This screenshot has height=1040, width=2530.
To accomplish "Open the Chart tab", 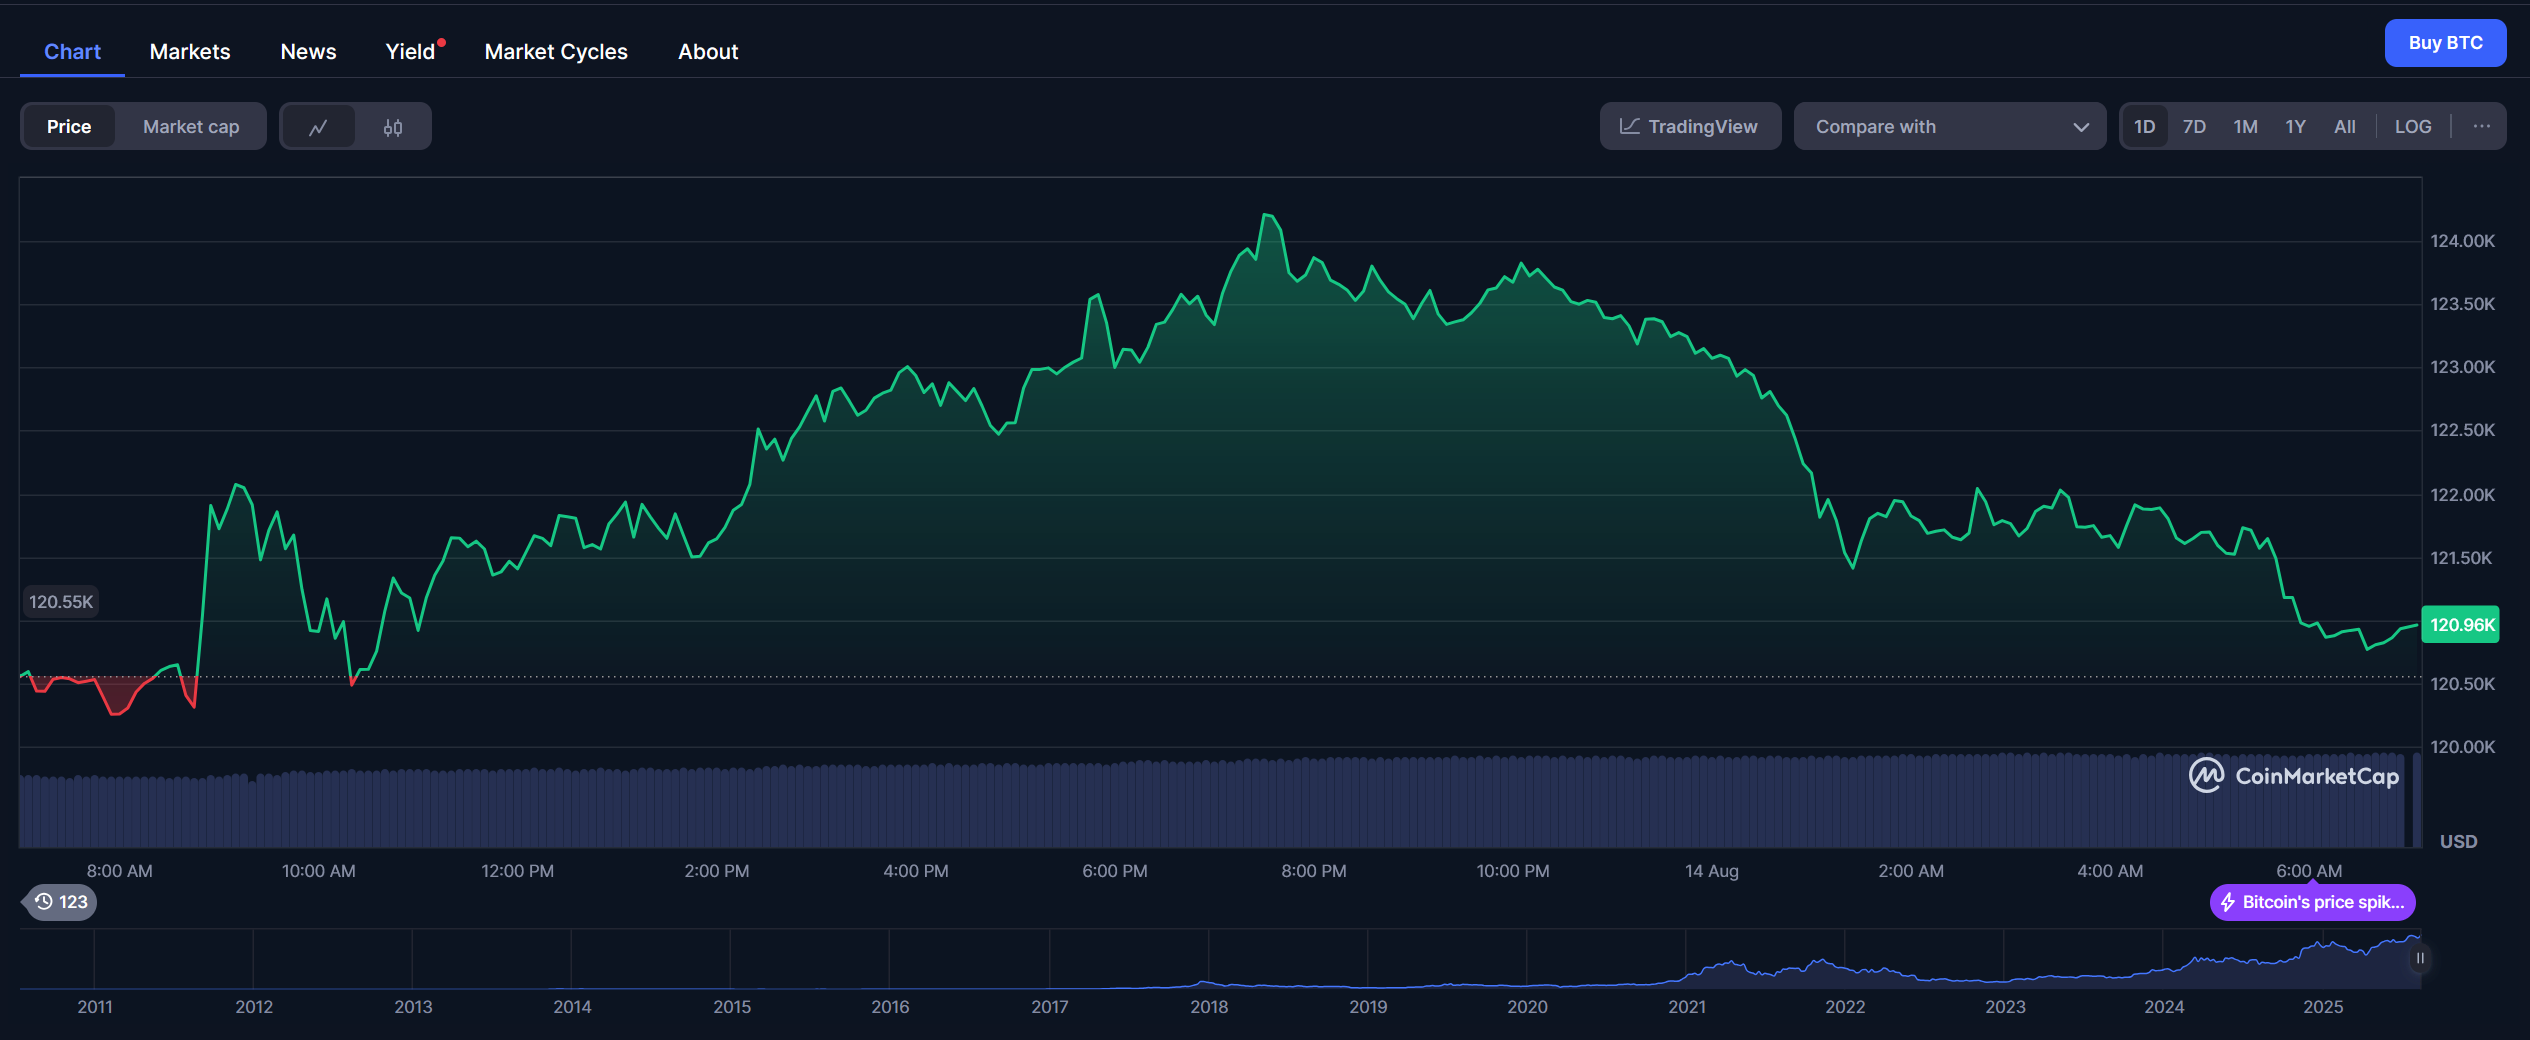I will click(x=72, y=52).
